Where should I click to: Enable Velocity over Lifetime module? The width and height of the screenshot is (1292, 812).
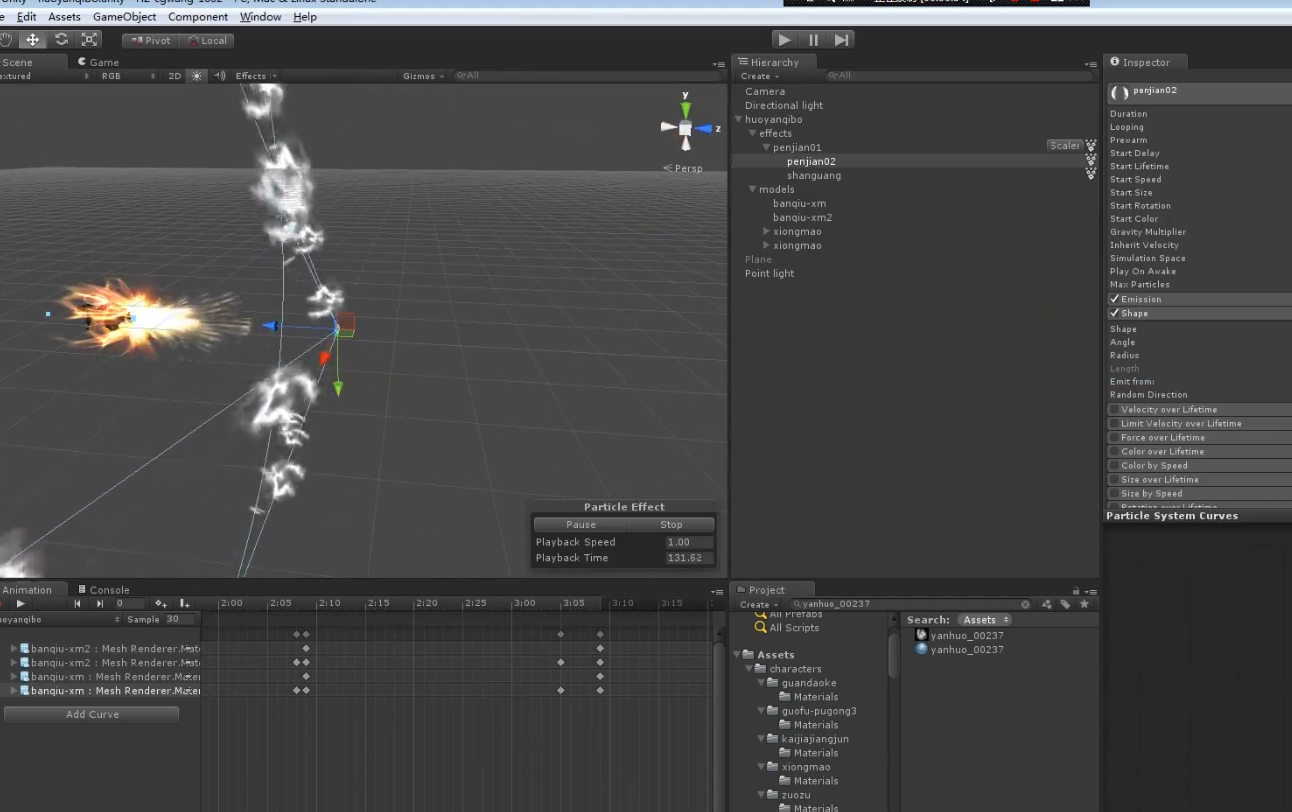coord(1114,409)
